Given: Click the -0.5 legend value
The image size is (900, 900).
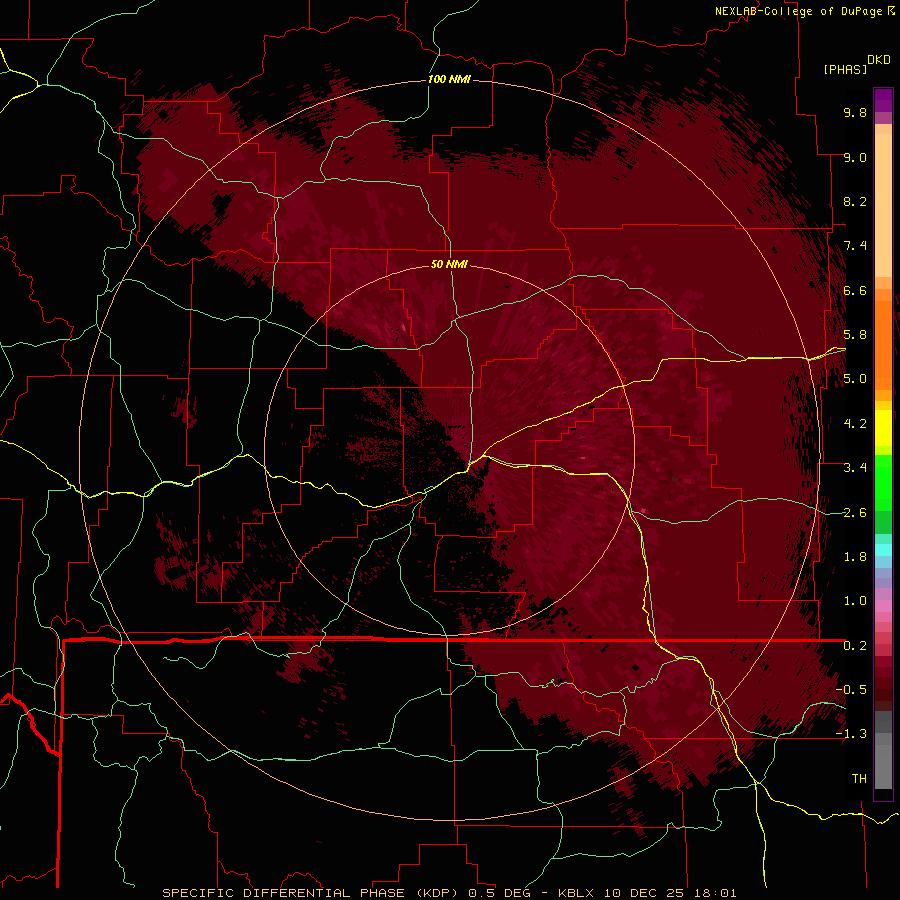Looking at the screenshot, I should tap(851, 690).
